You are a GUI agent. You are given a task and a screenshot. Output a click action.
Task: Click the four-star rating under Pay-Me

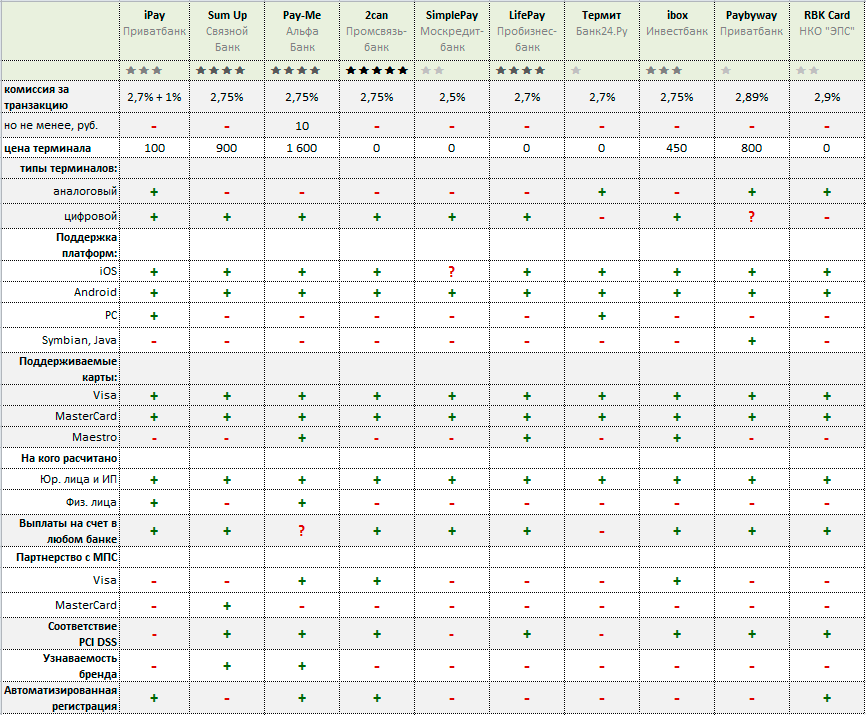295,70
